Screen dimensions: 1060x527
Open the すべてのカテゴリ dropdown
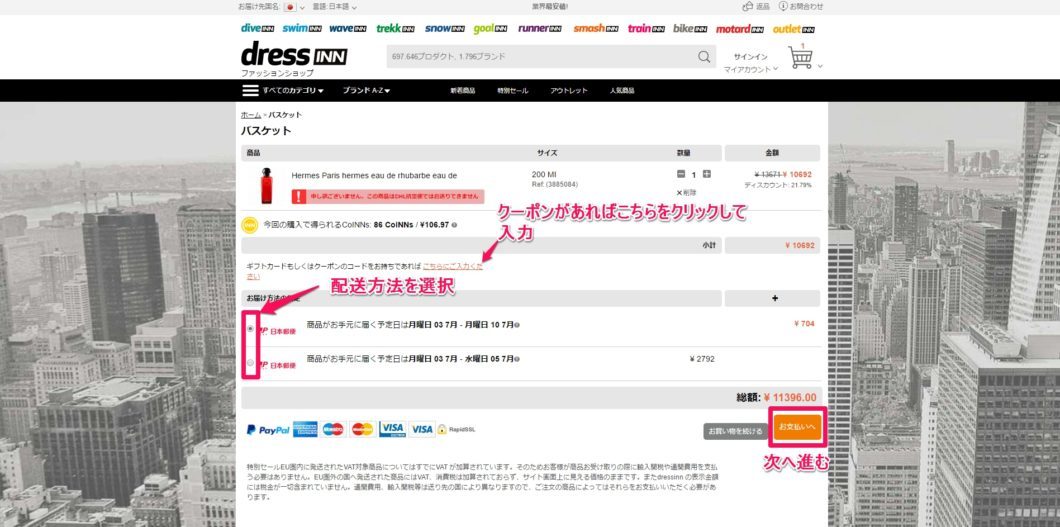point(293,91)
